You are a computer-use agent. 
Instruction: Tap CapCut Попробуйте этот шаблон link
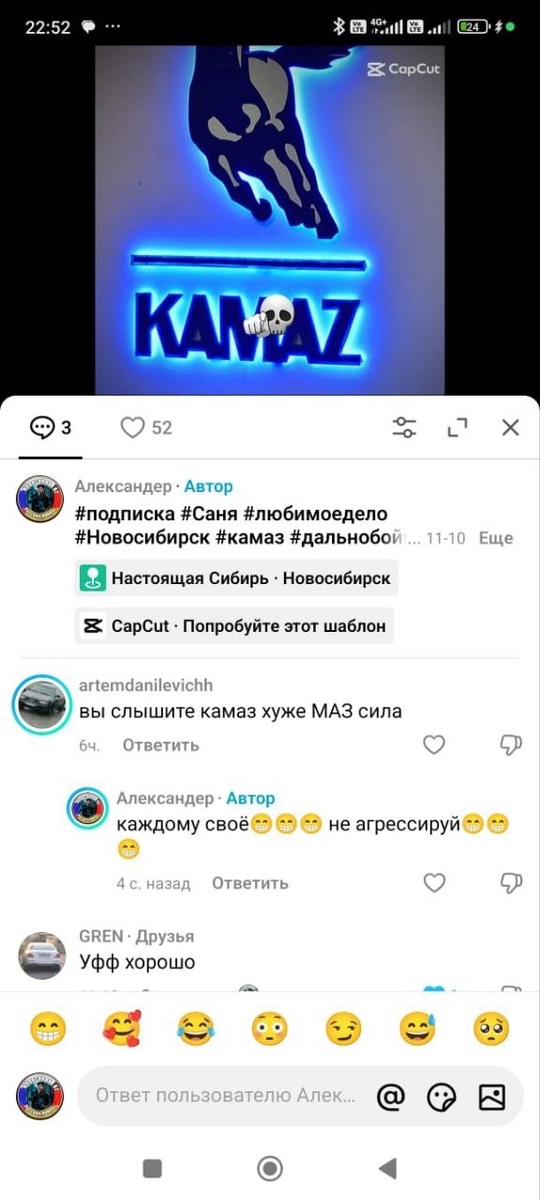[234, 626]
